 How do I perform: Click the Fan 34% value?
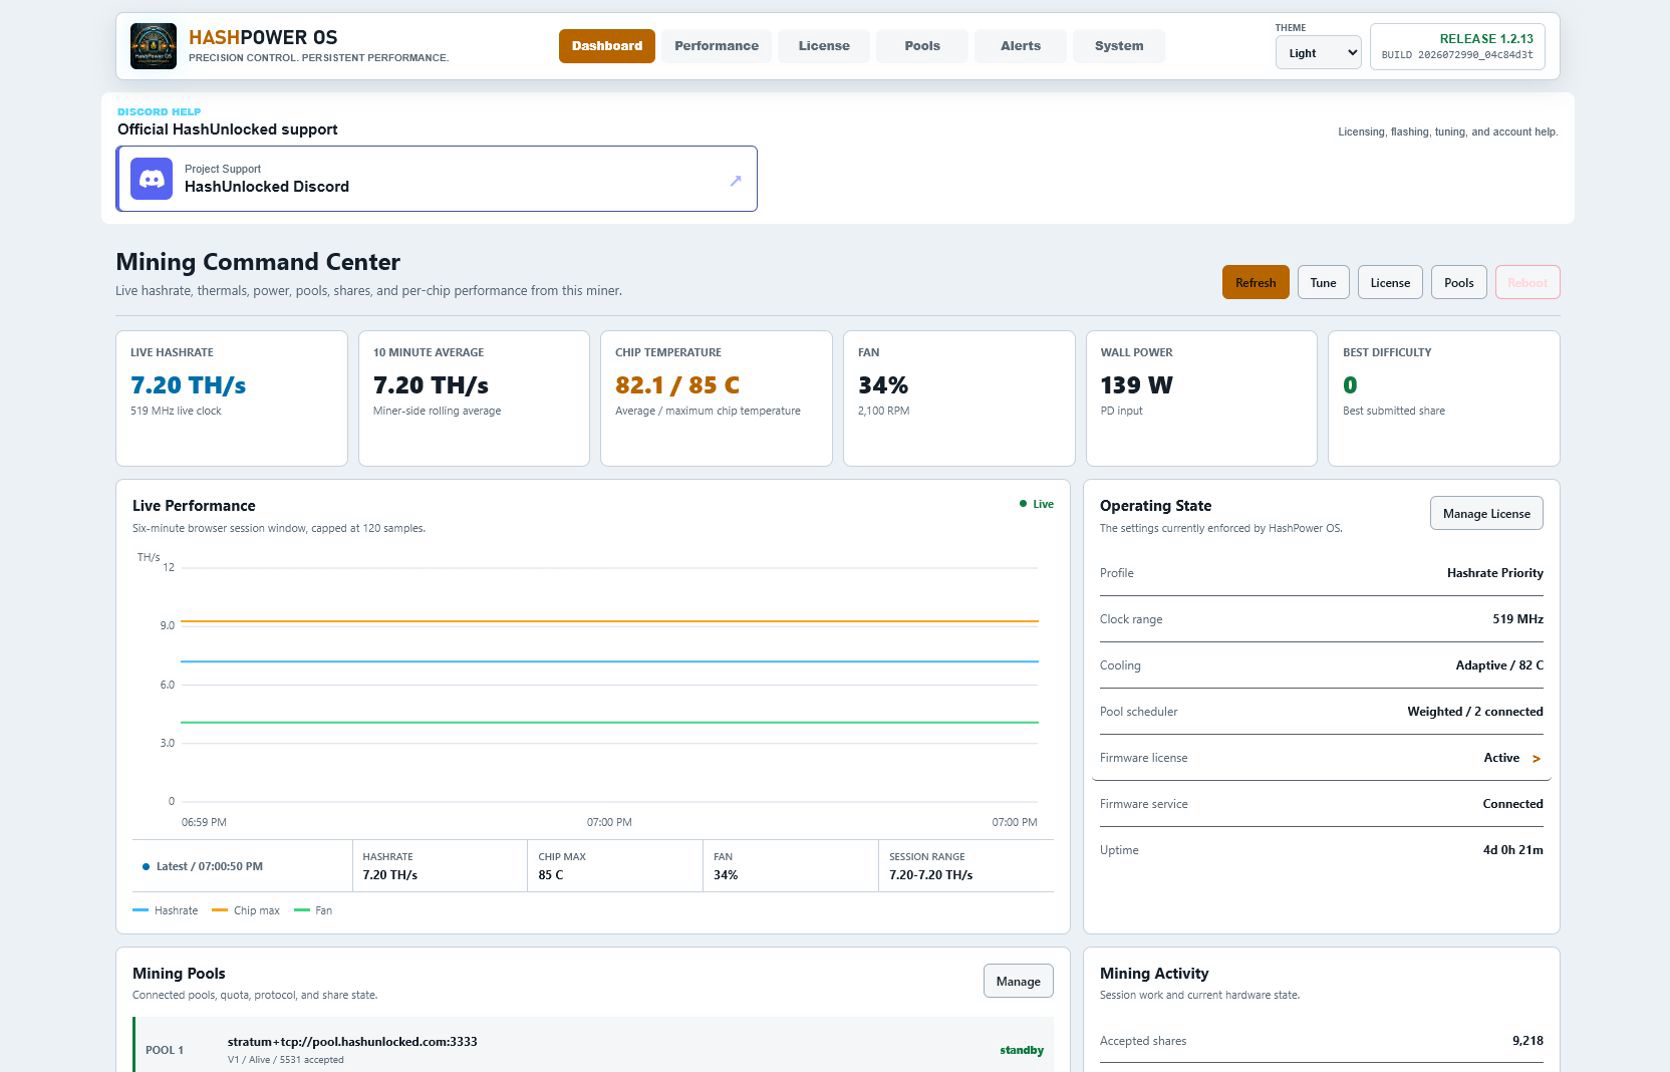point(883,385)
